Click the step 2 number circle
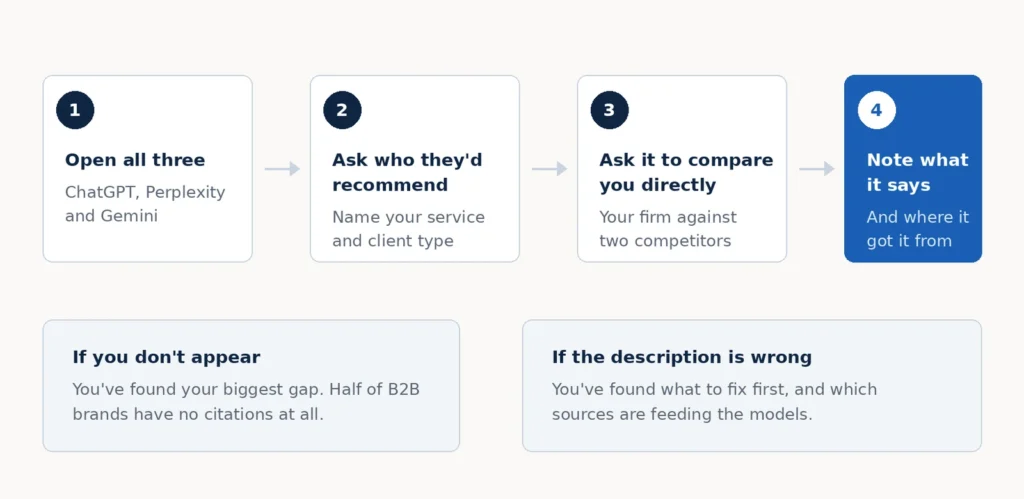This screenshot has width=1024, height=499. pos(342,110)
